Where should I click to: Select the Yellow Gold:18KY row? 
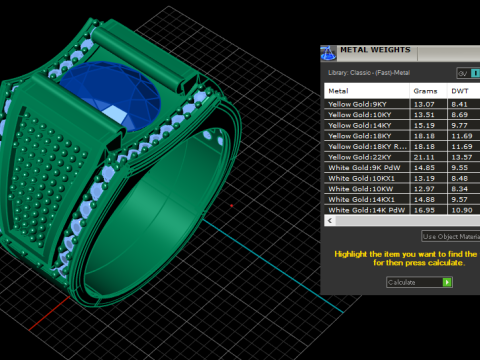[x=402, y=136]
